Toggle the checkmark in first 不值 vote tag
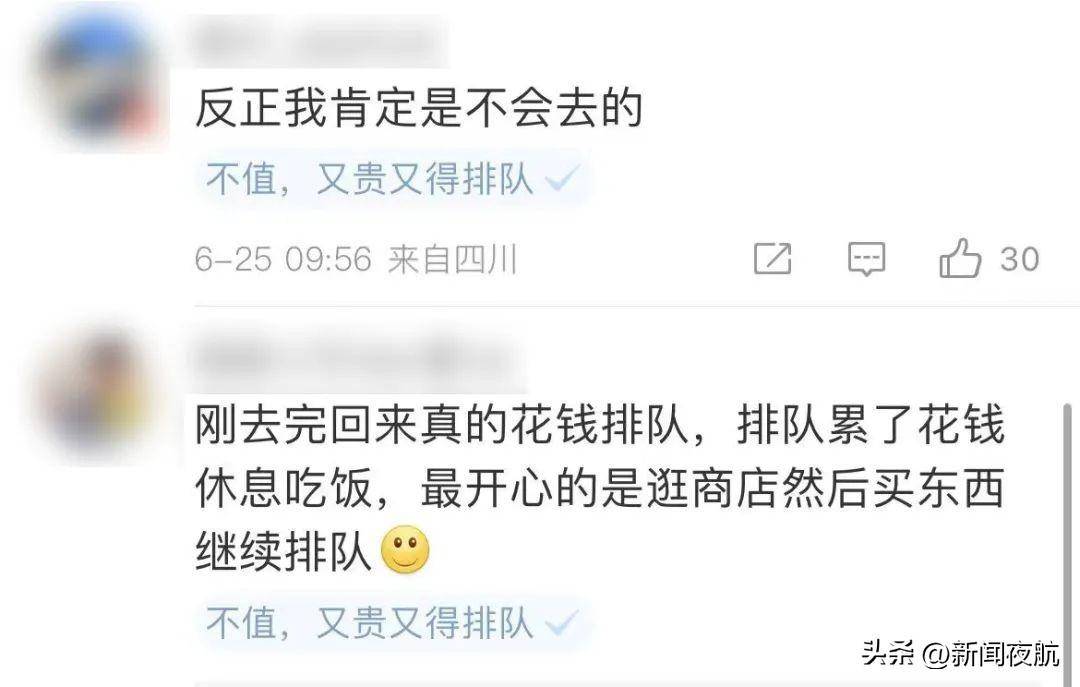The width and height of the screenshot is (1080, 687). point(561,178)
